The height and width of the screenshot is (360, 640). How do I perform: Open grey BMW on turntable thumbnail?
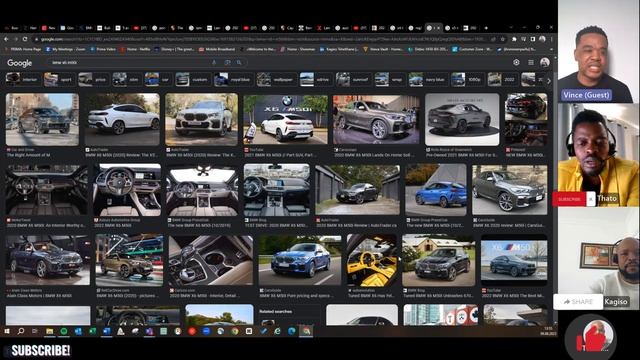(x=462, y=120)
